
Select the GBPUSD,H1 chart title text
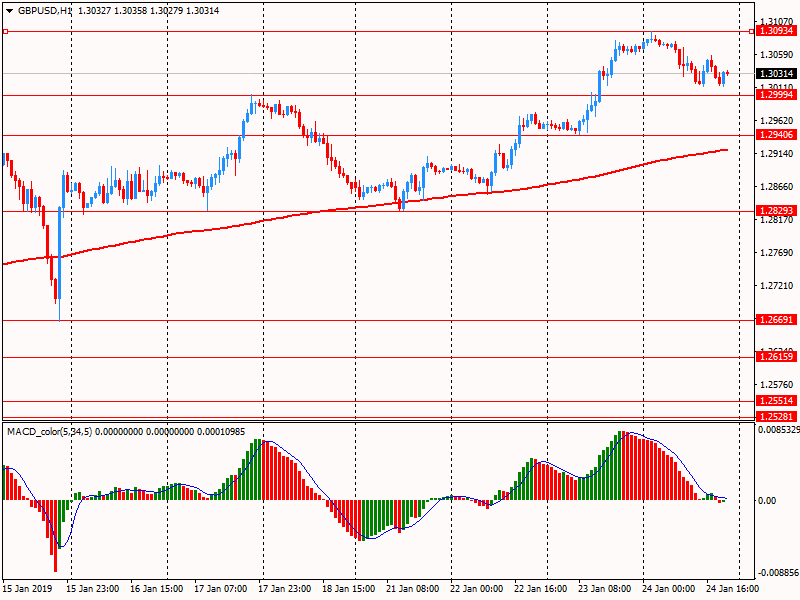[x=44, y=11]
